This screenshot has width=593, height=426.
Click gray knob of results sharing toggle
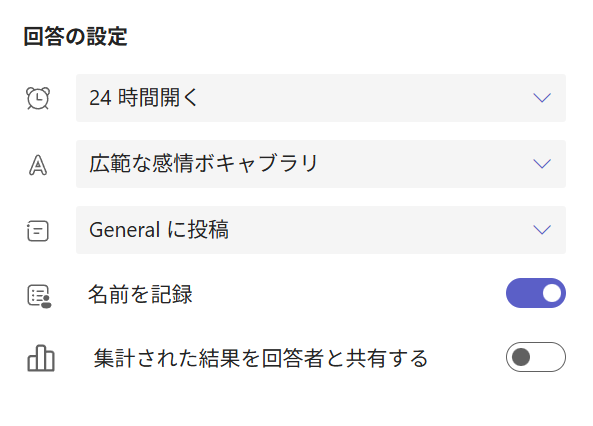click(x=521, y=357)
